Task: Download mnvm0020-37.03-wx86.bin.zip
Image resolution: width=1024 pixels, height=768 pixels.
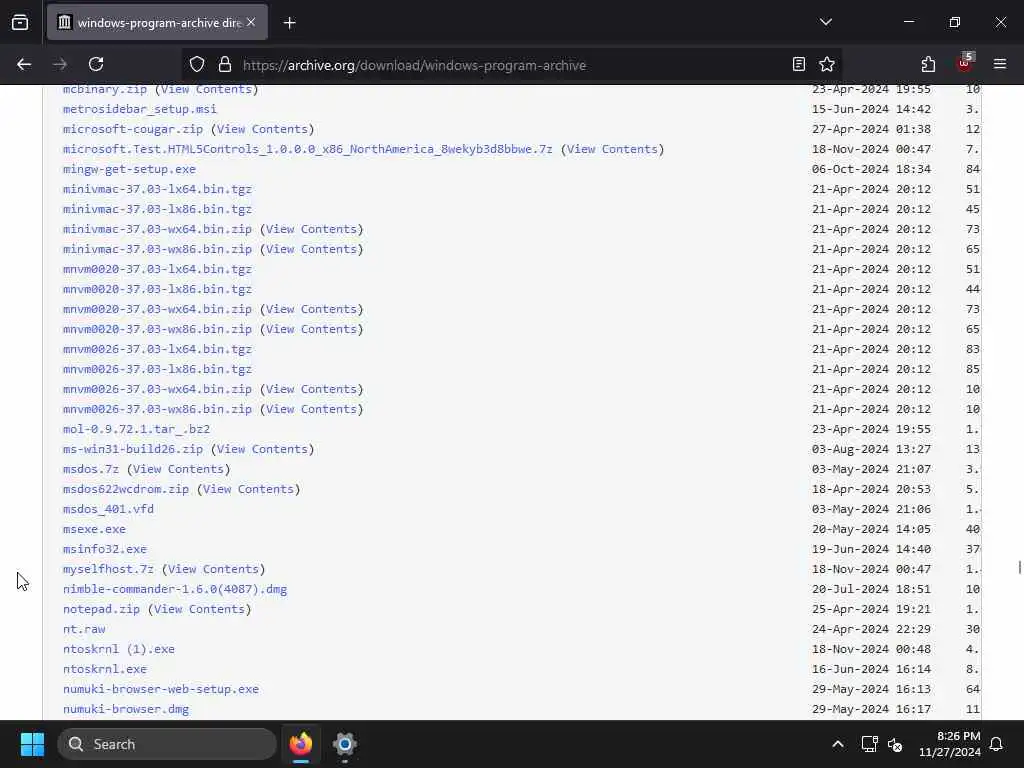Action: (157, 329)
